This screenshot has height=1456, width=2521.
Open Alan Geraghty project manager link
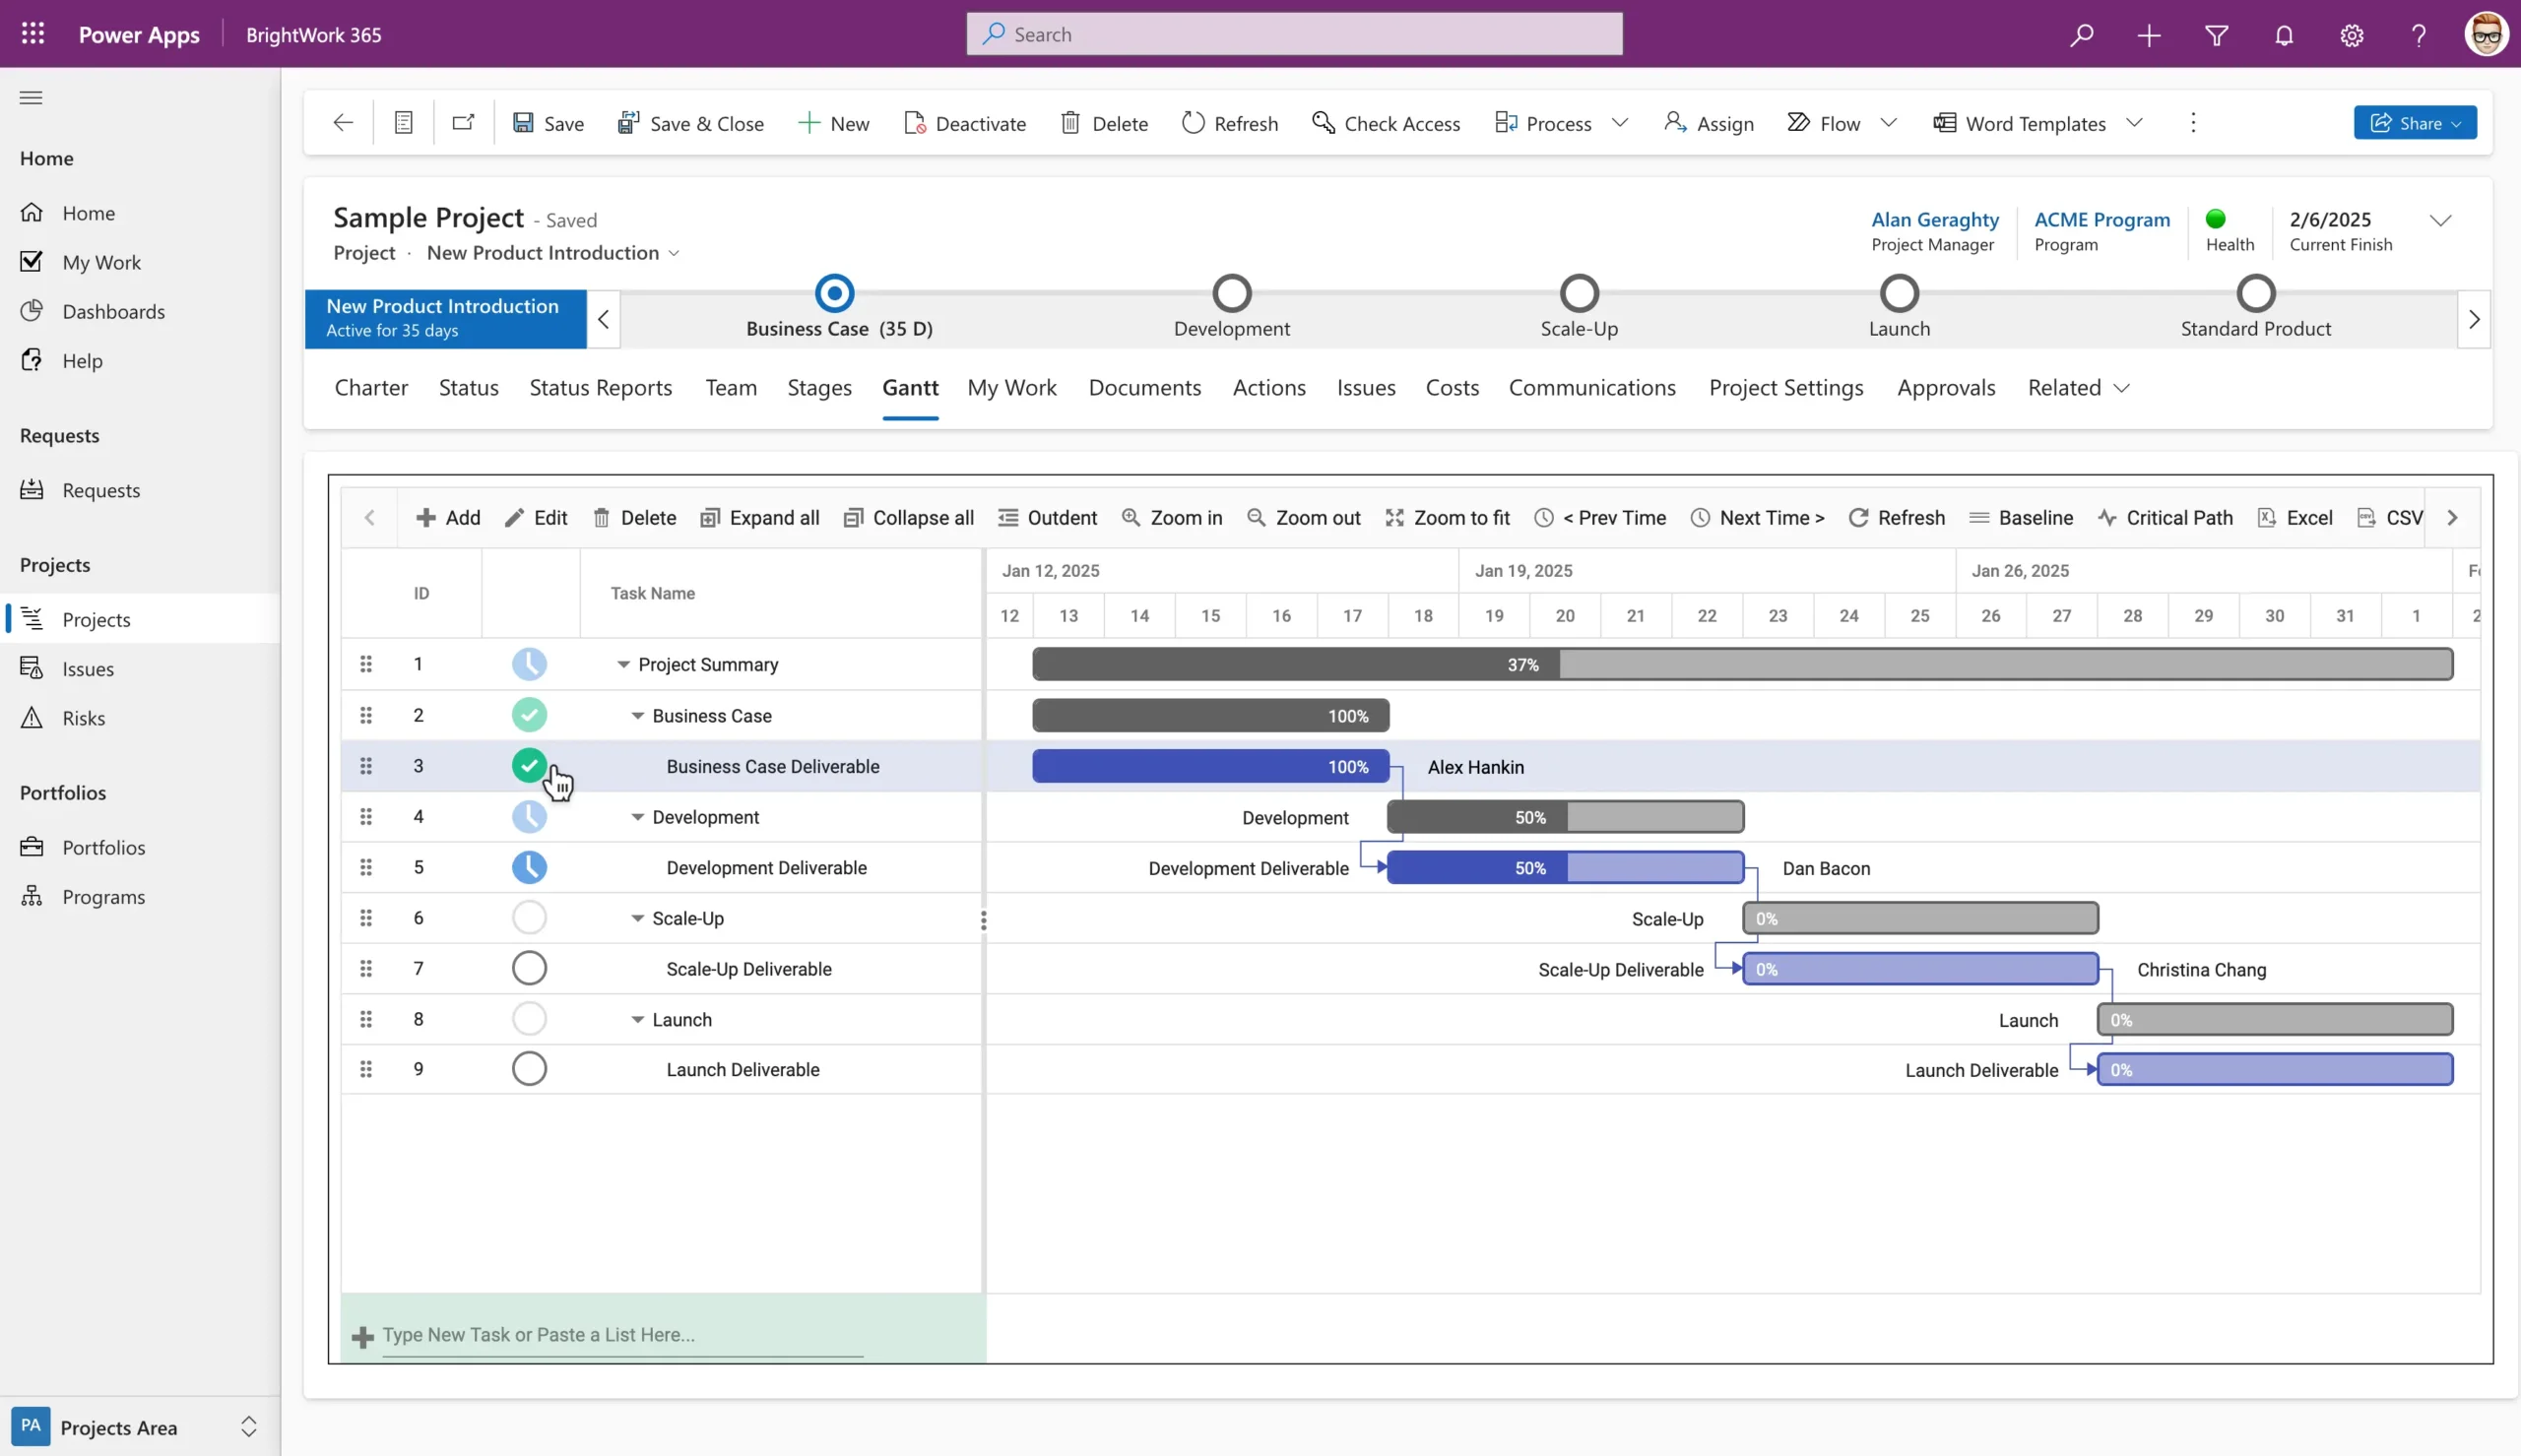(x=1934, y=219)
